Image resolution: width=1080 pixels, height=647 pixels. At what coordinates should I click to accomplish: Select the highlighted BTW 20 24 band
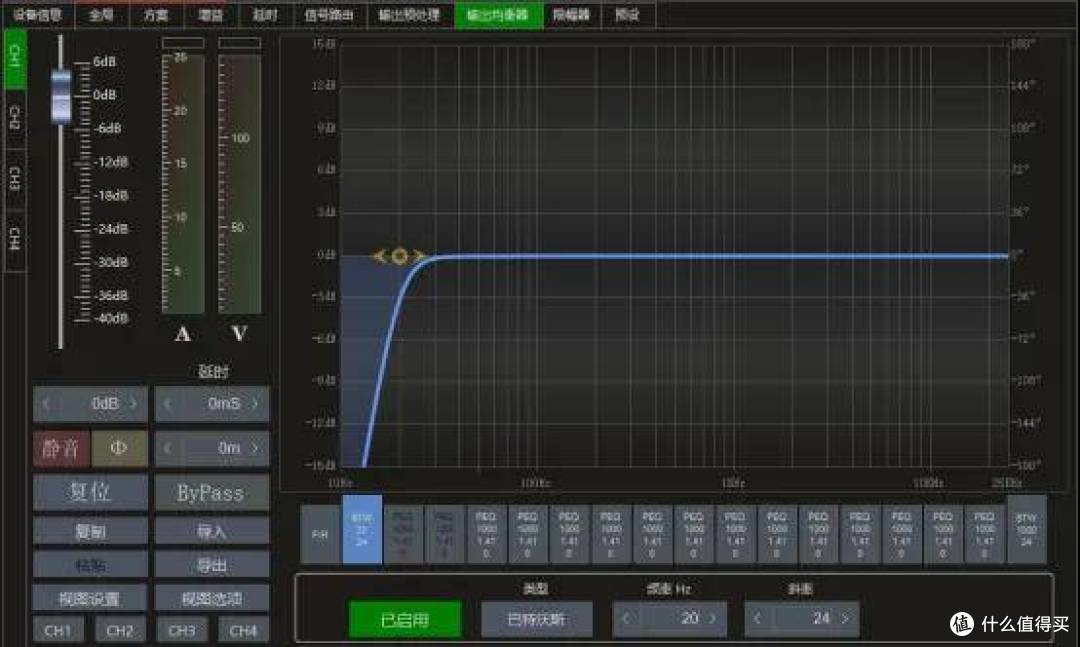[x=362, y=529]
